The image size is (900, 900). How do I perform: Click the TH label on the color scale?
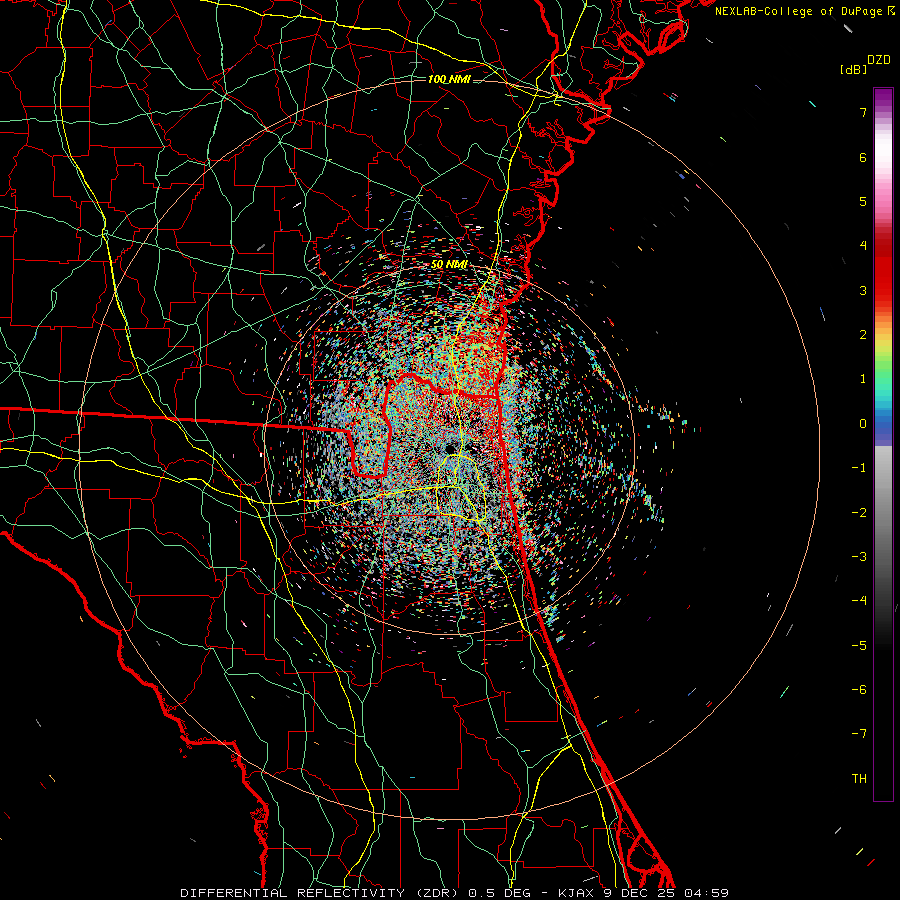(x=859, y=779)
